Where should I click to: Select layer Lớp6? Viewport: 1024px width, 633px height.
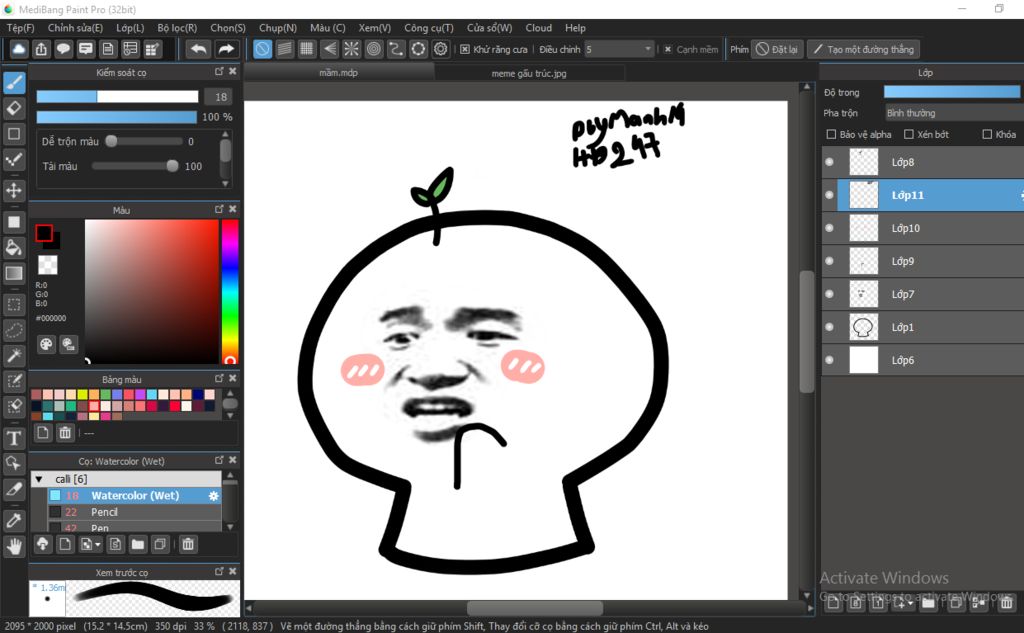click(x=922, y=360)
